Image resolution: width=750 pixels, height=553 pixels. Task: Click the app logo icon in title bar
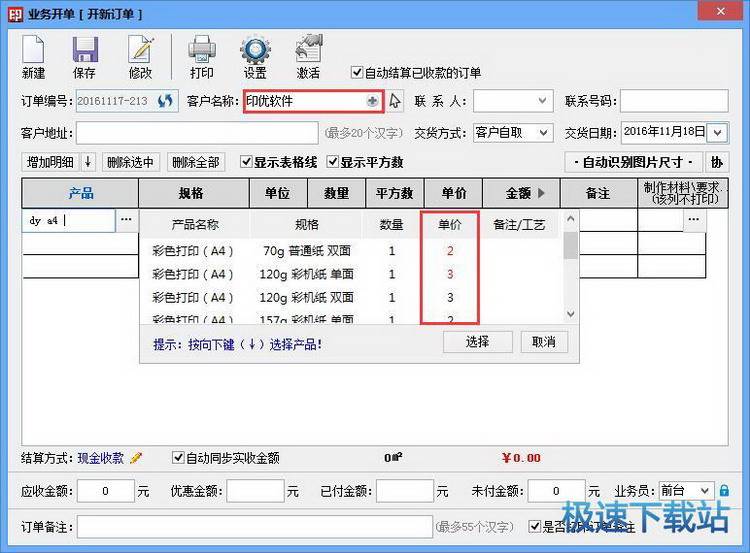click(15, 14)
